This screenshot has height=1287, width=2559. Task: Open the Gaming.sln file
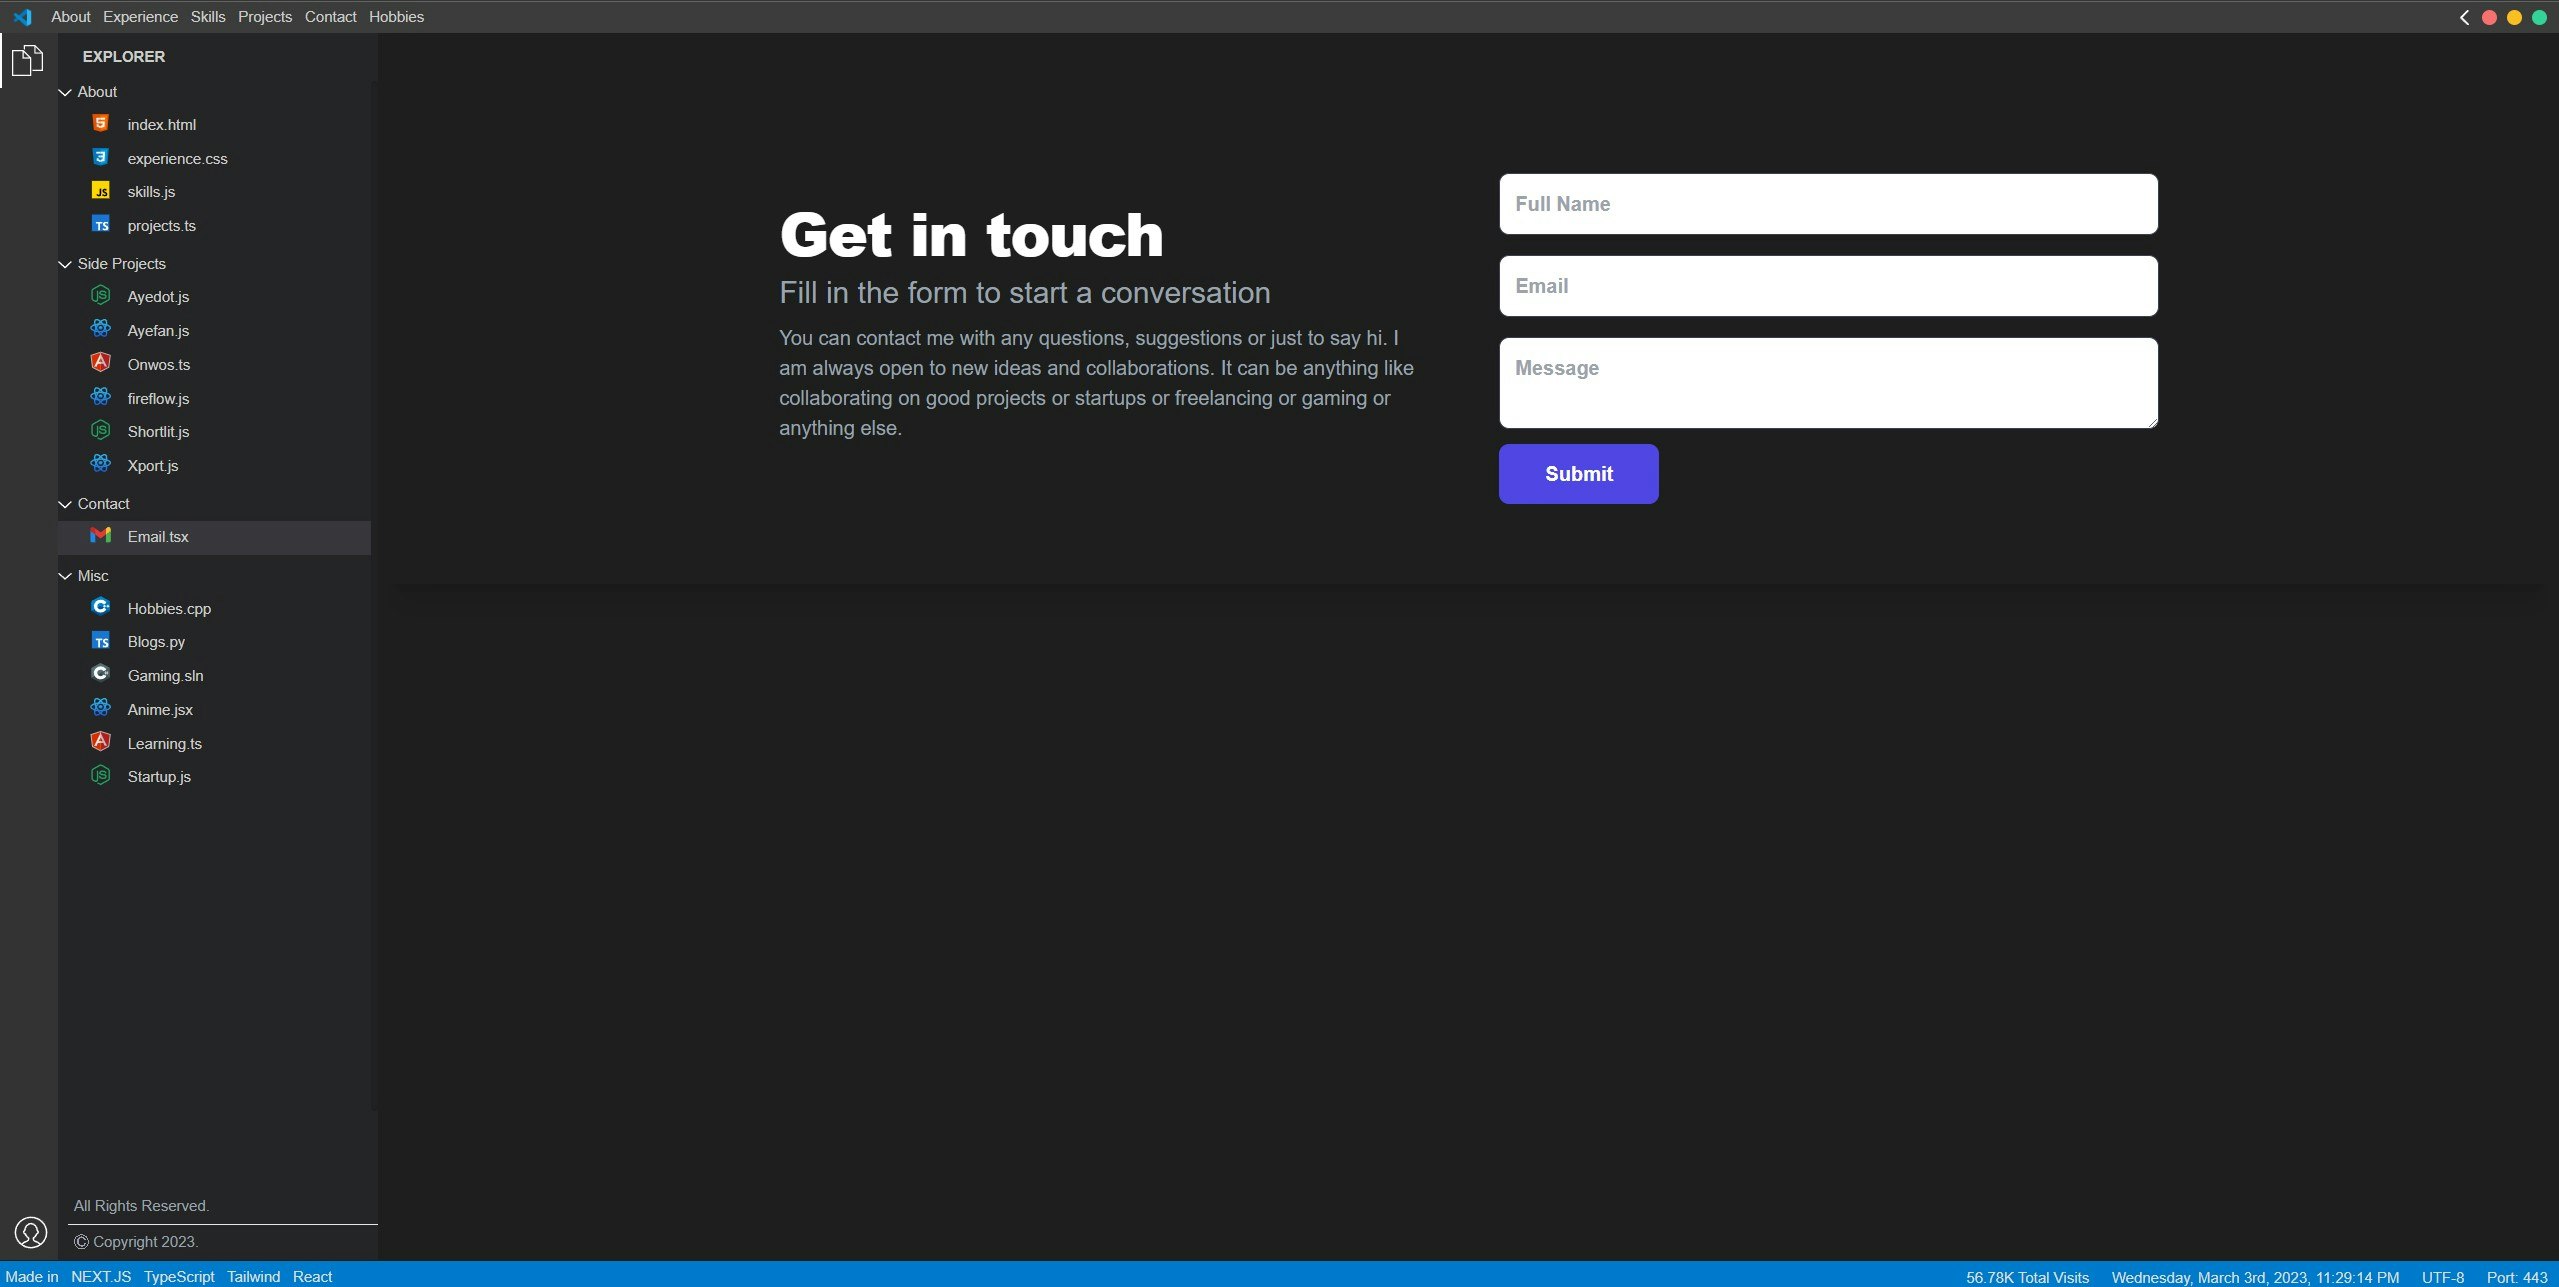coord(214,676)
